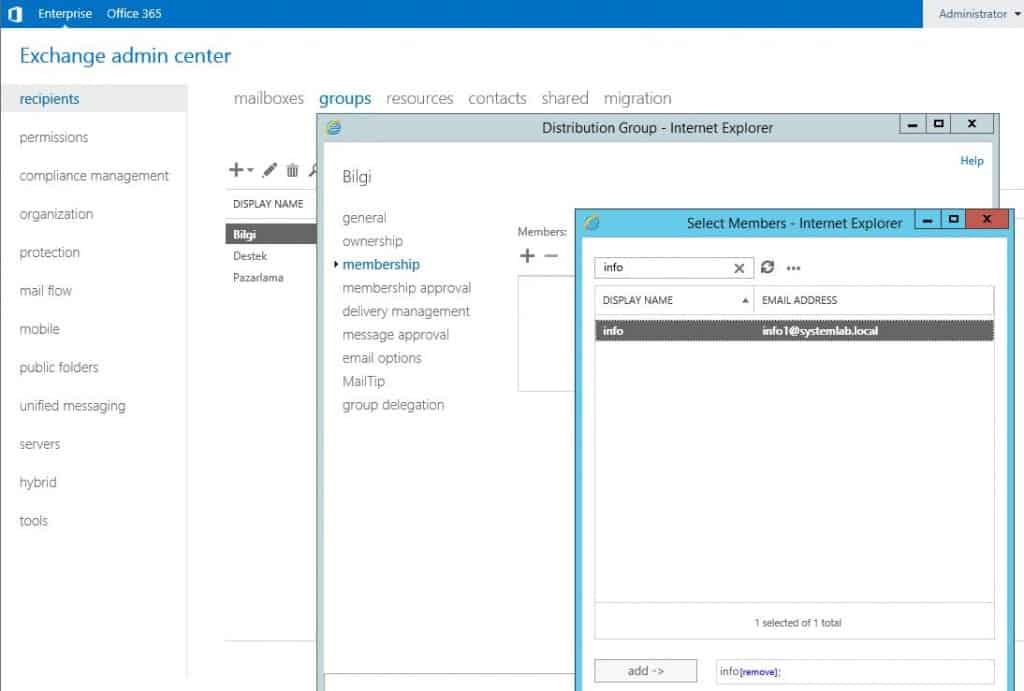The width and height of the screenshot is (1024, 691).
Task: Click the remove link next to info
Action: pos(758,672)
